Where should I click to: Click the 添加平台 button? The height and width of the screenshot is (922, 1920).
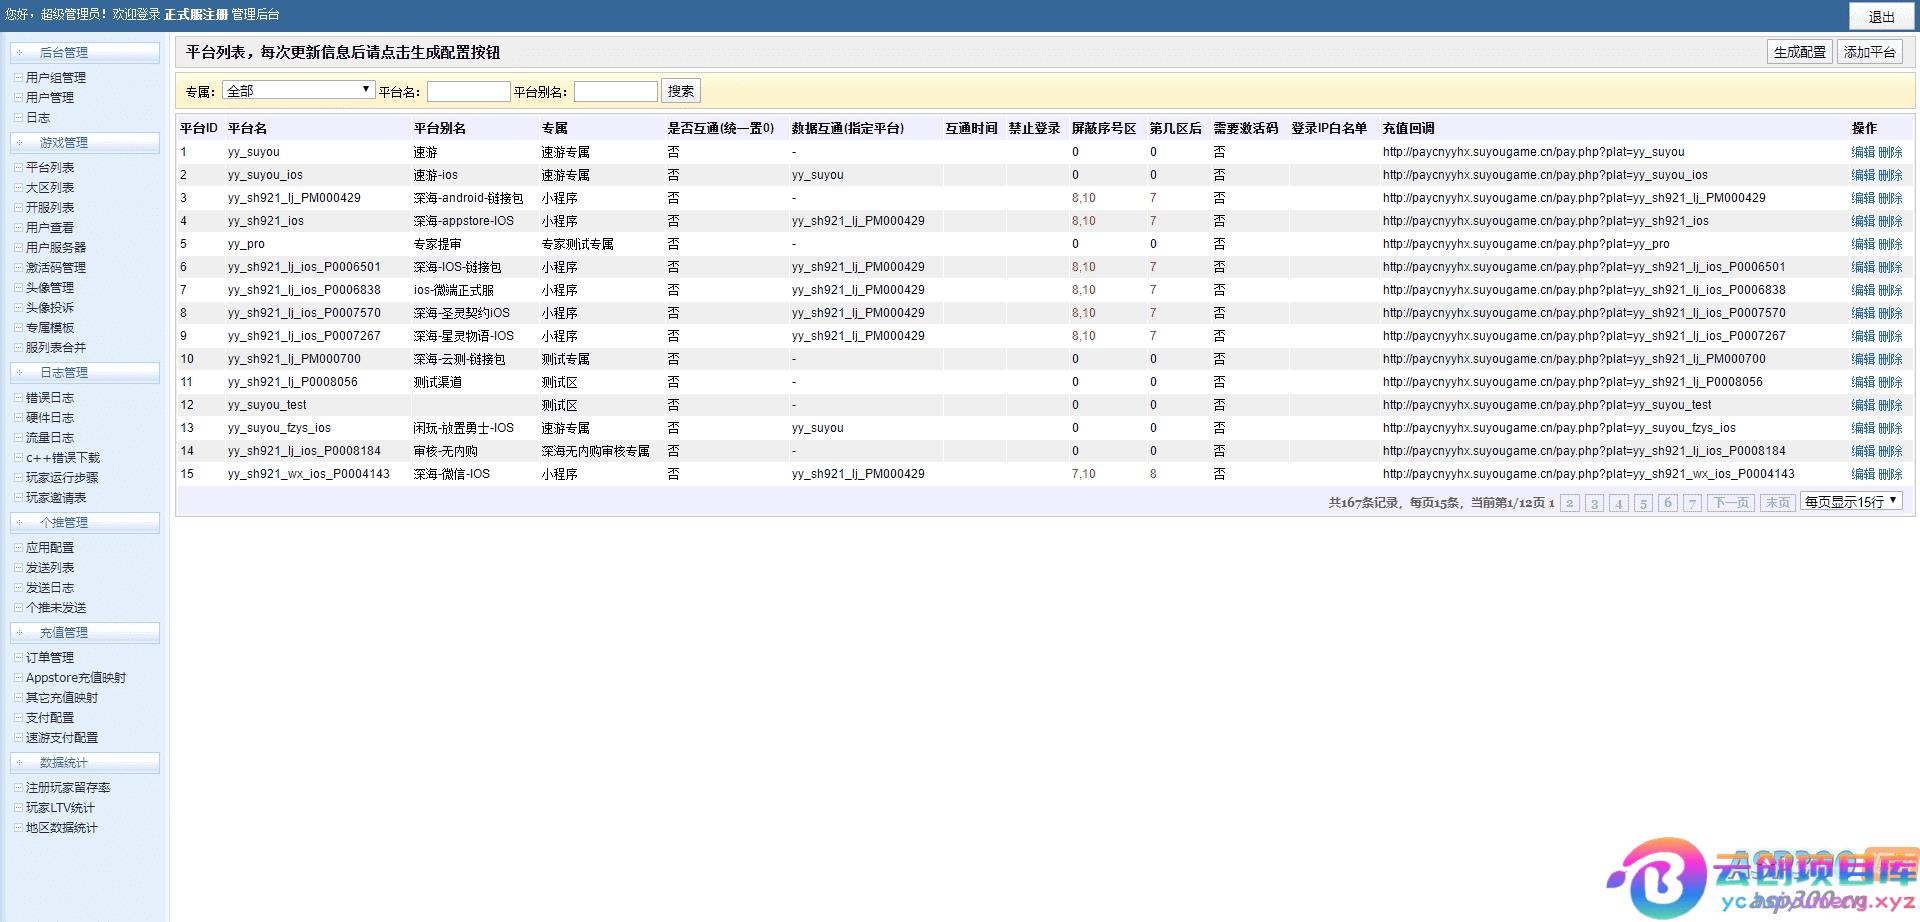point(1869,52)
